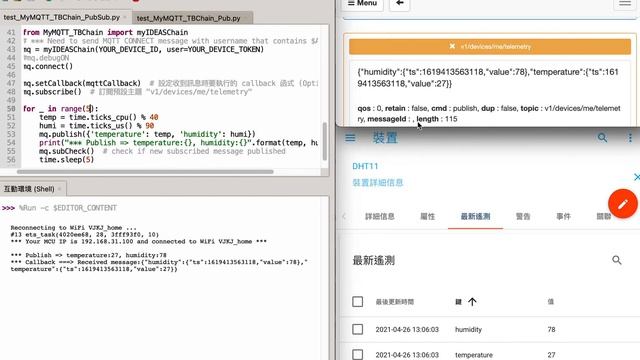Click the search icon in the 裝置 header
This screenshot has width=640, height=360.
(x=602, y=138)
